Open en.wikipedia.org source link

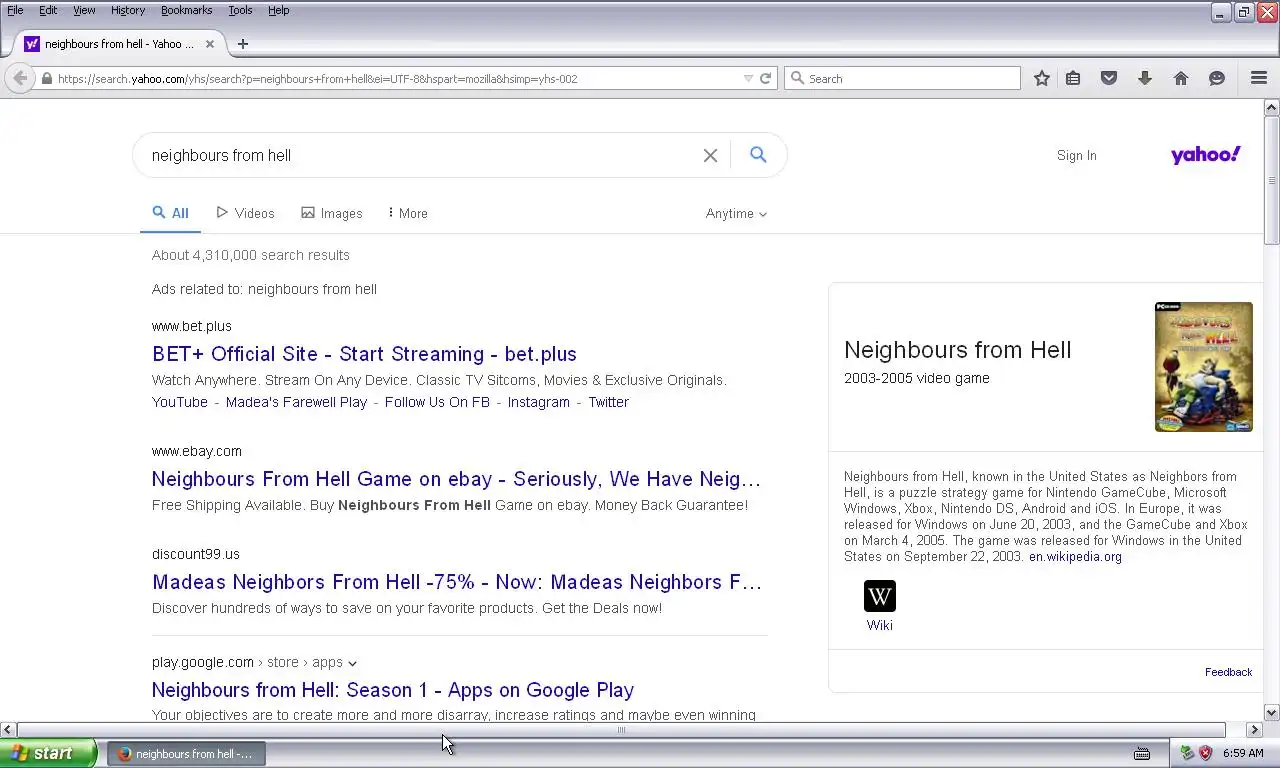tap(1075, 557)
